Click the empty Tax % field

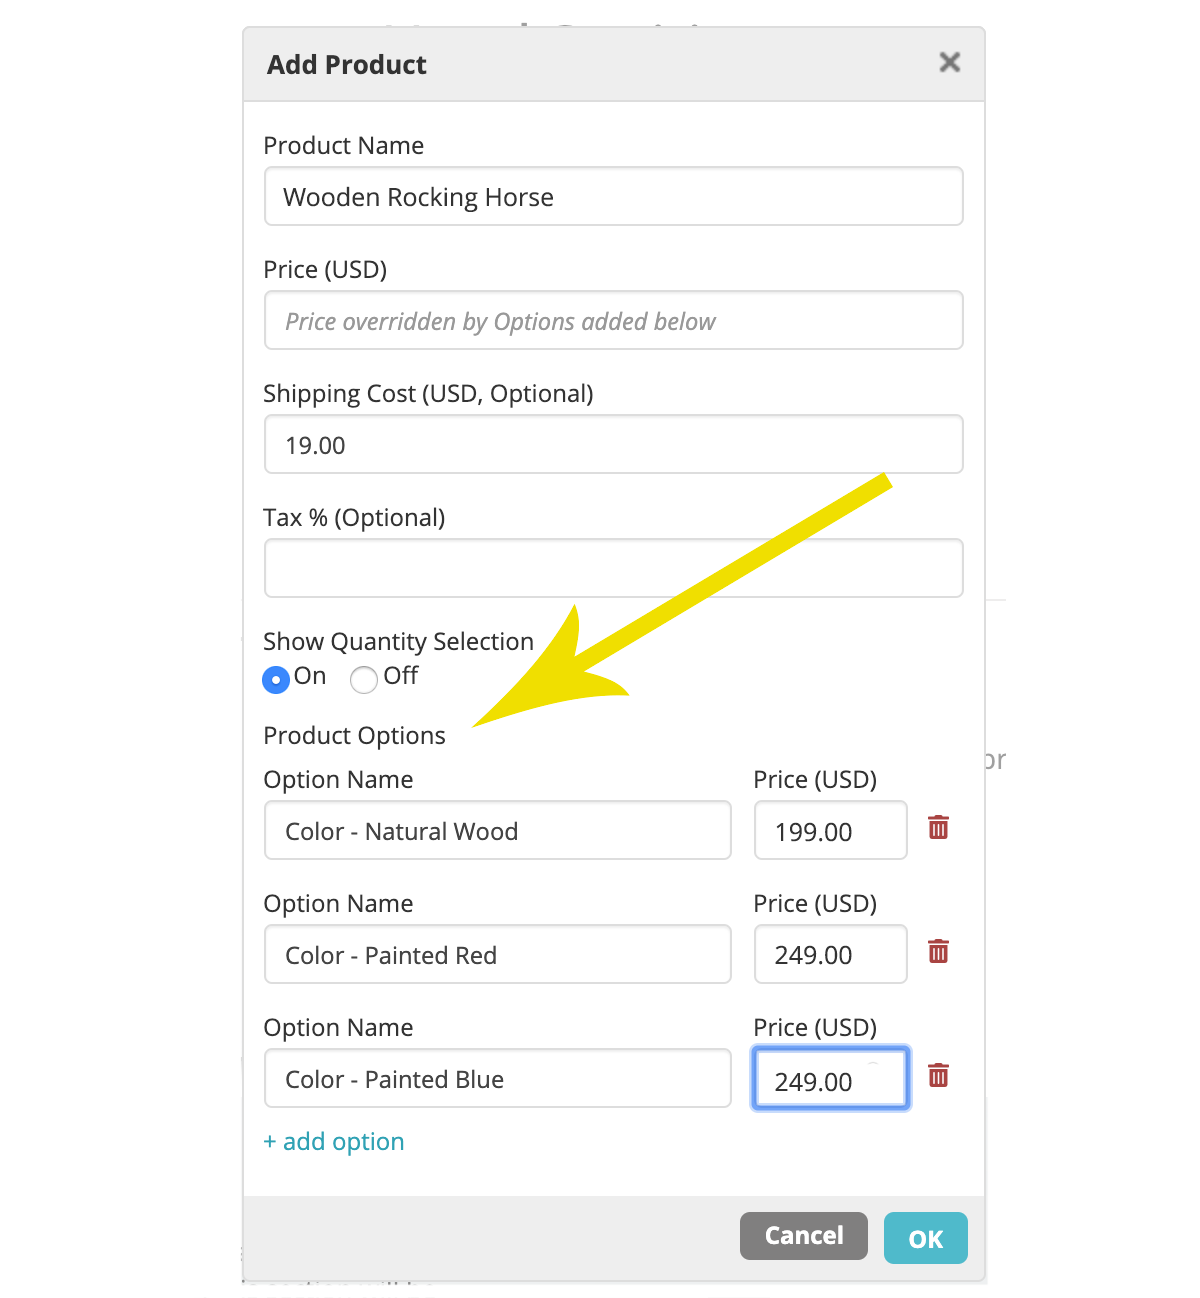614,568
